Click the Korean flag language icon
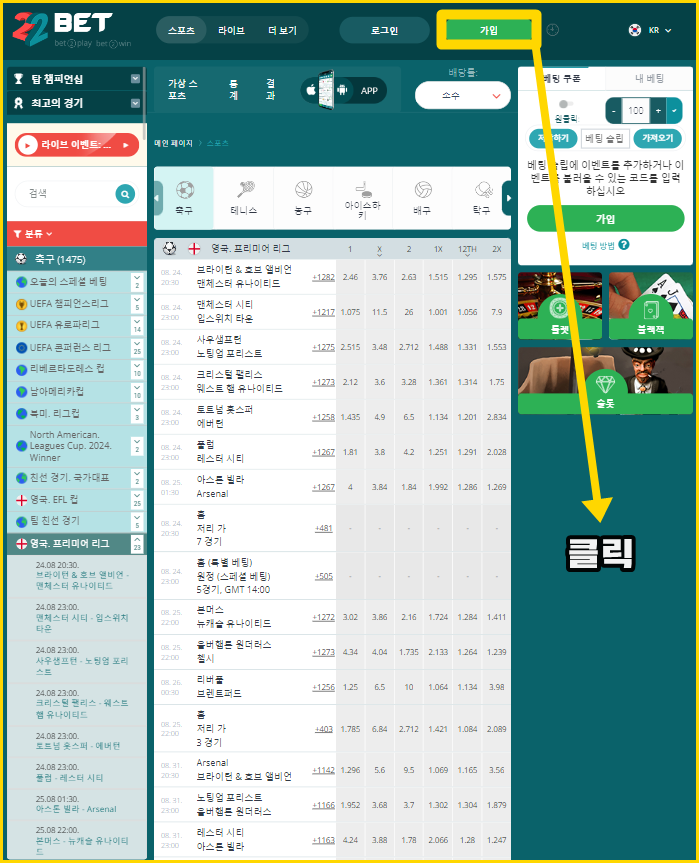Viewport: 699px width, 863px height. [x=635, y=30]
